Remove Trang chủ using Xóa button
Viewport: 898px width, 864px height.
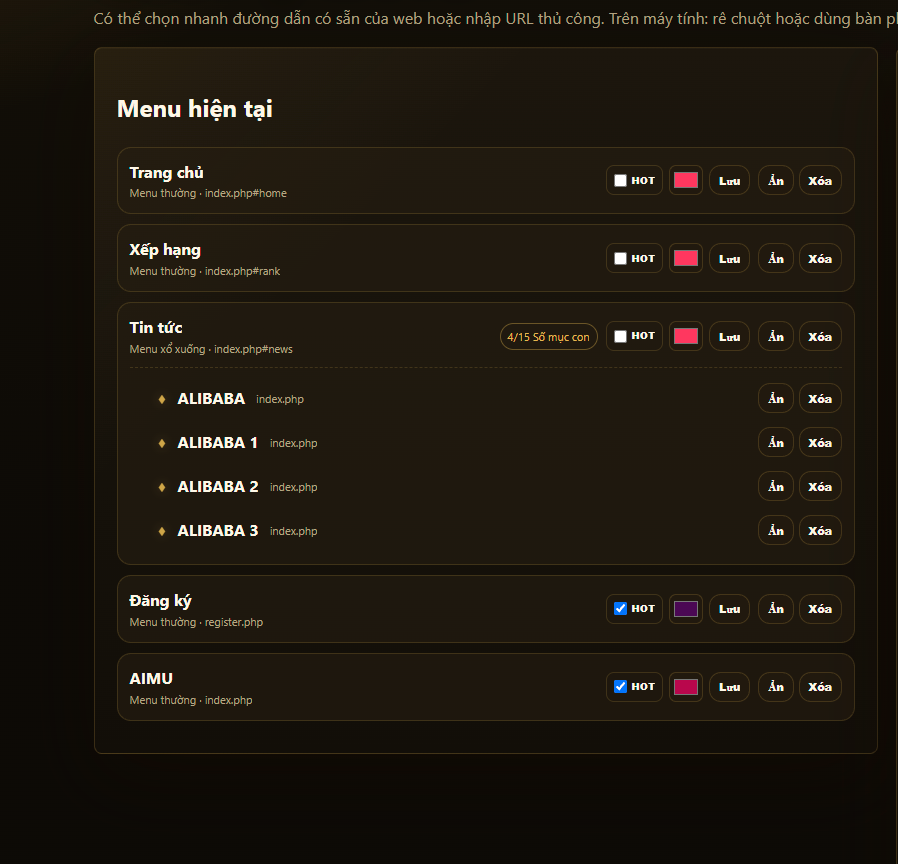click(x=820, y=180)
